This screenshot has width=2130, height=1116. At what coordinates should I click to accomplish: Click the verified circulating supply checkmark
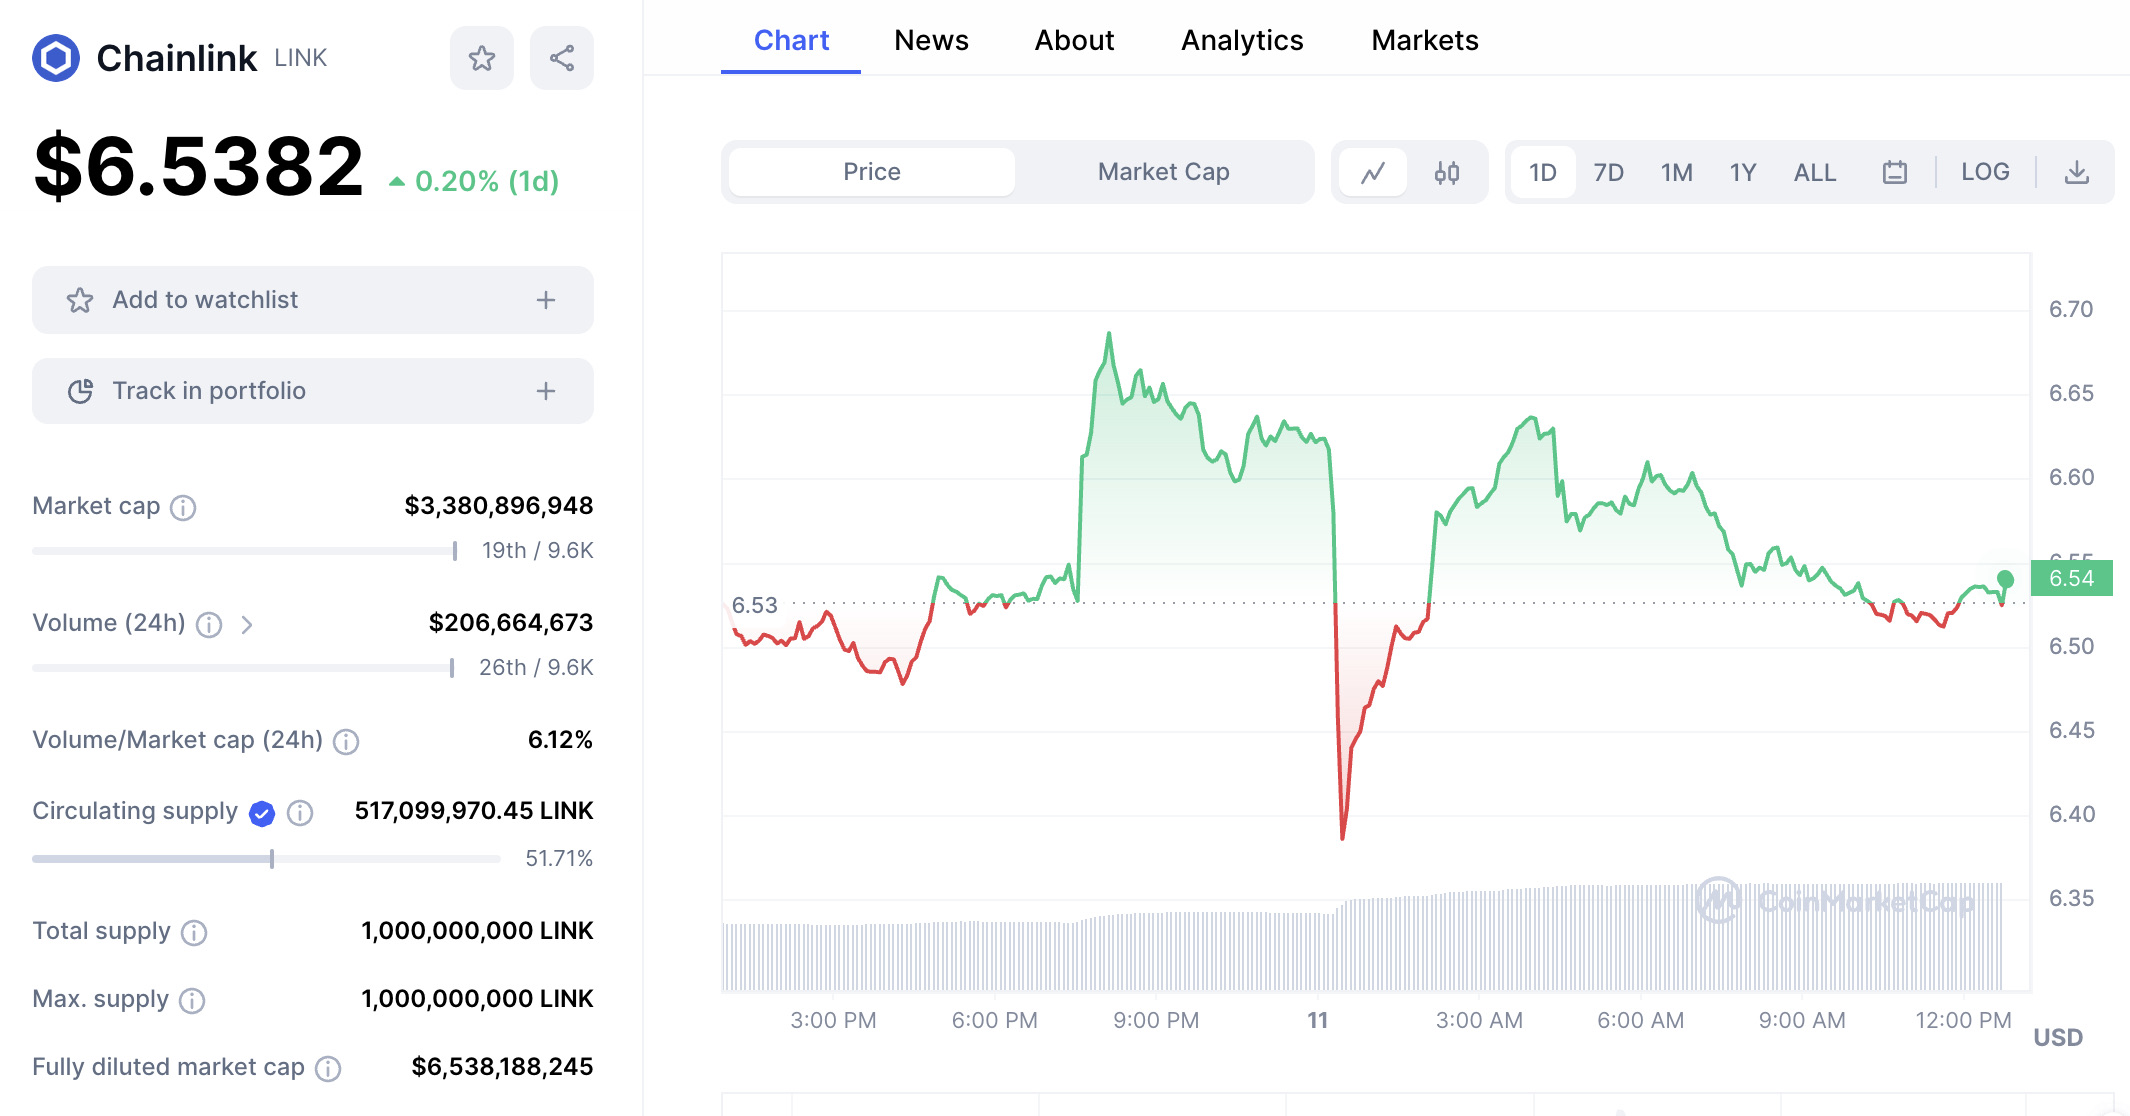coord(260,812)
